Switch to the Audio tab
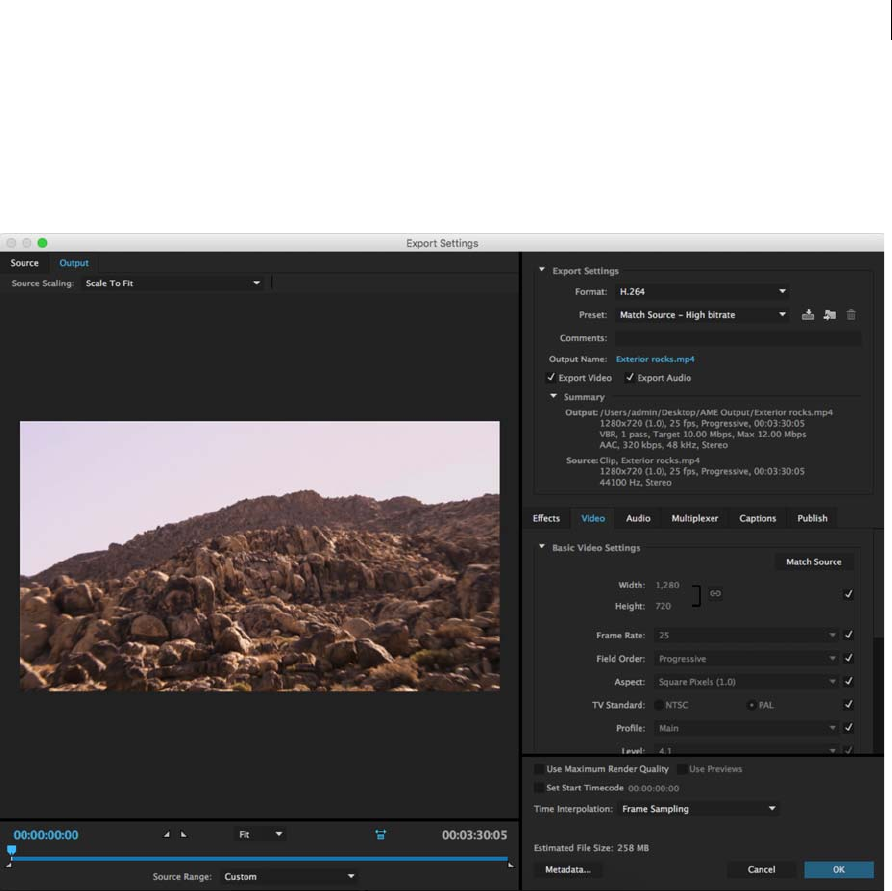Screen dimensions: 892x891 pos(638,518)
